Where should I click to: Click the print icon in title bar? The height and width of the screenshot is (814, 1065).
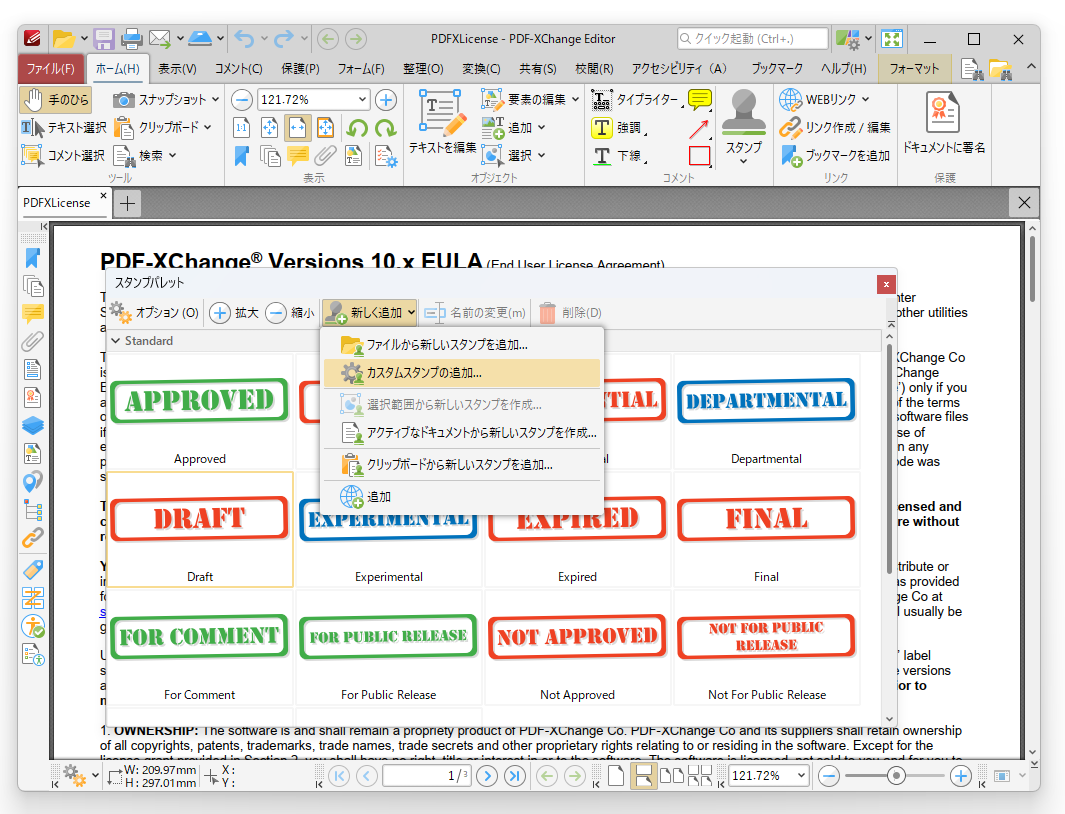pos(131,39)
